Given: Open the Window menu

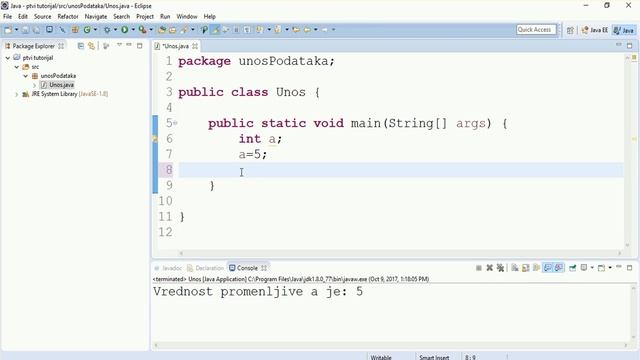Looking at the screenshot, I should 187,16.
